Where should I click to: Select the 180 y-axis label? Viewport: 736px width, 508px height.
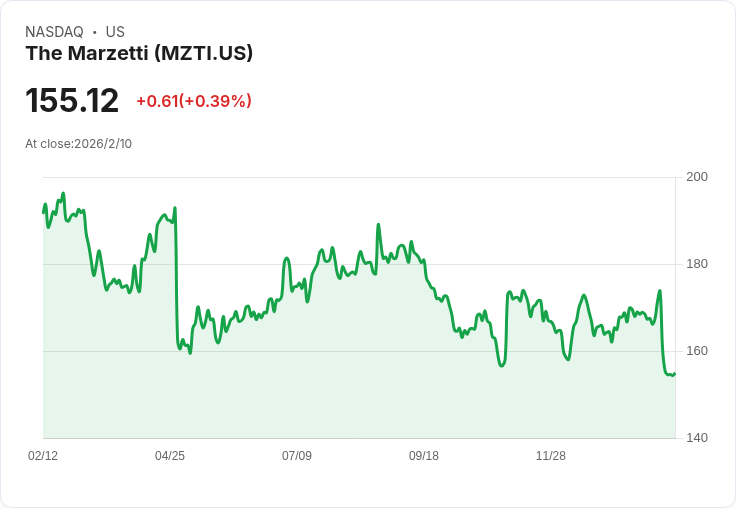pyautogui.click(x=697, y=264)
